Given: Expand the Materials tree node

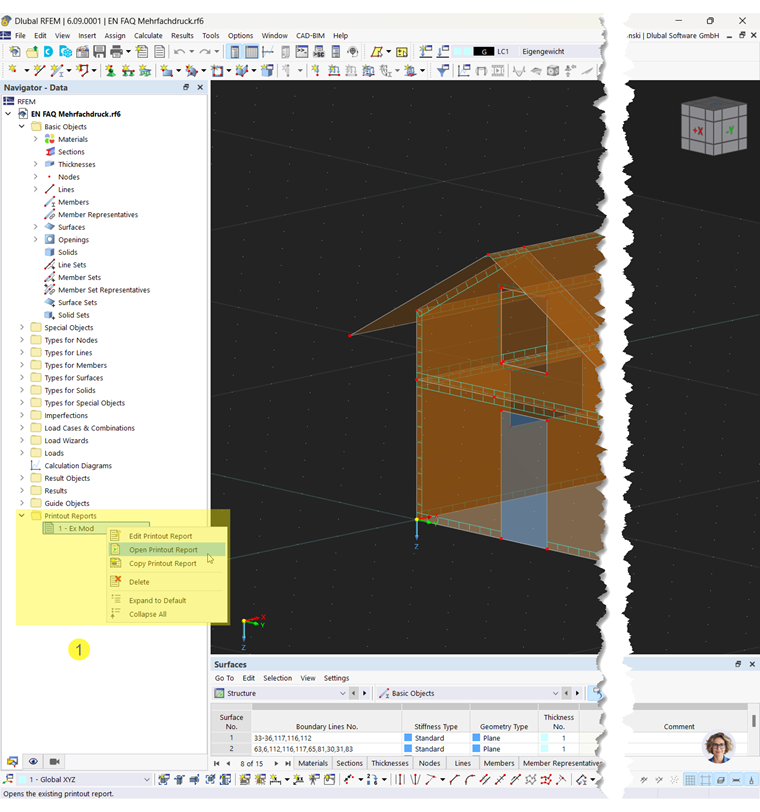Looking at the screenshot, I should tap(35, 139).
